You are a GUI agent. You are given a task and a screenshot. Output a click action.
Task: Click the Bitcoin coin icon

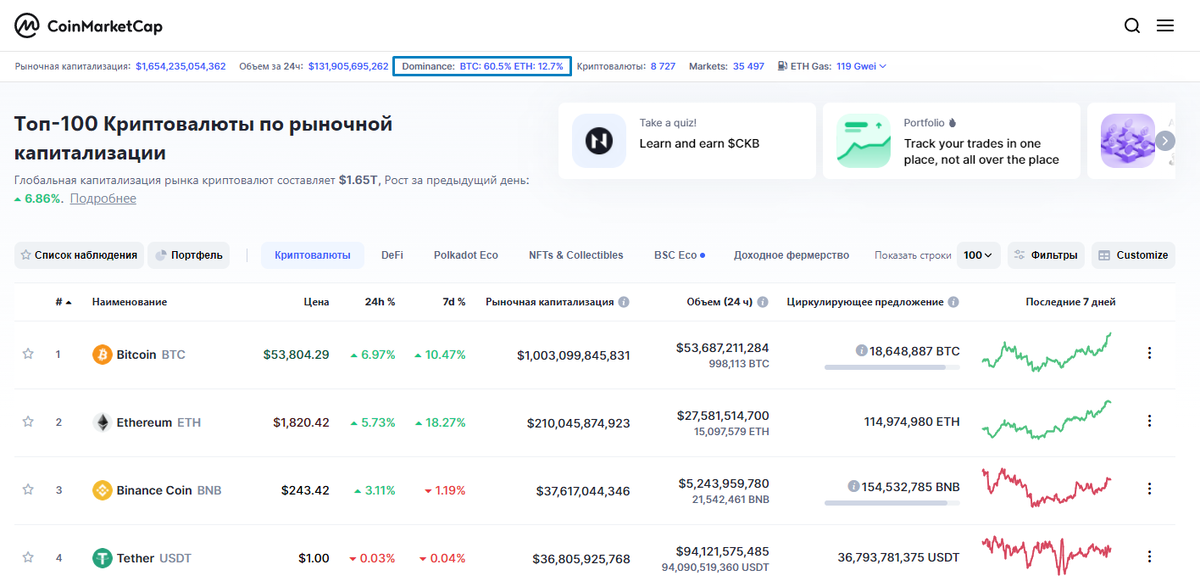102,354
